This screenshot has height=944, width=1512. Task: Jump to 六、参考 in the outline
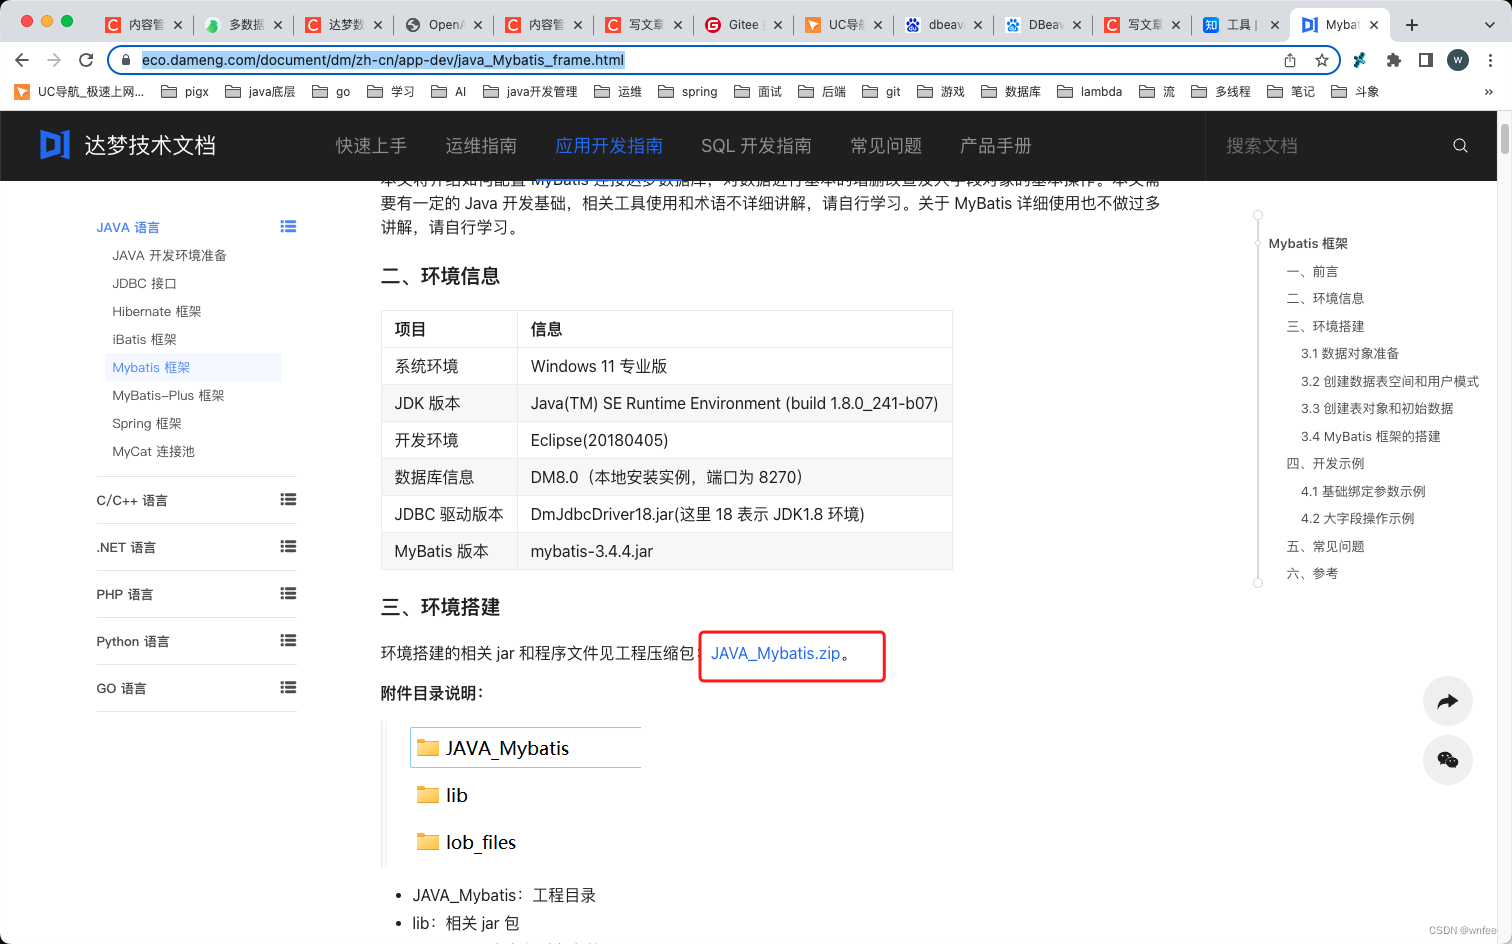(x=1312, y=574)
